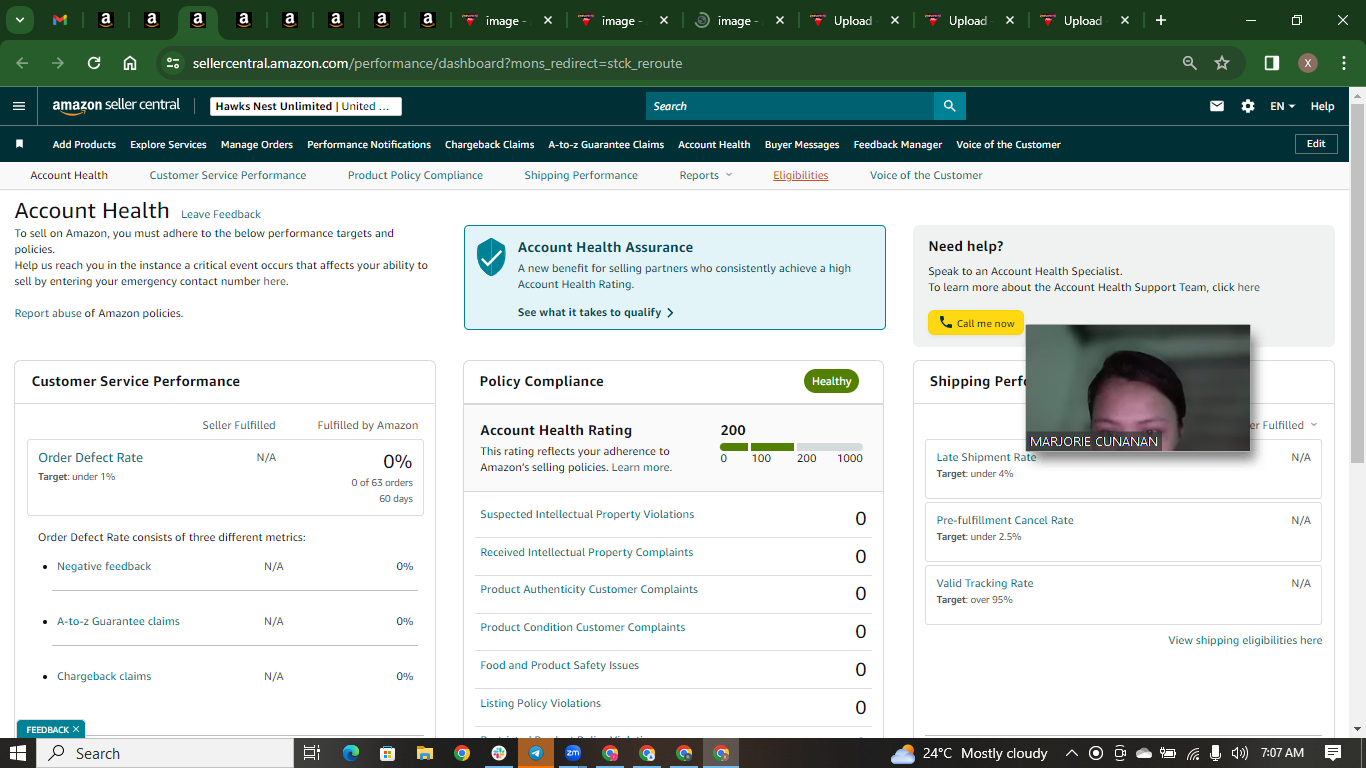Open the Seller Central hamburger menu
Image resolution: width=1366 pixels, height=768 pixels.
(19, 106)
